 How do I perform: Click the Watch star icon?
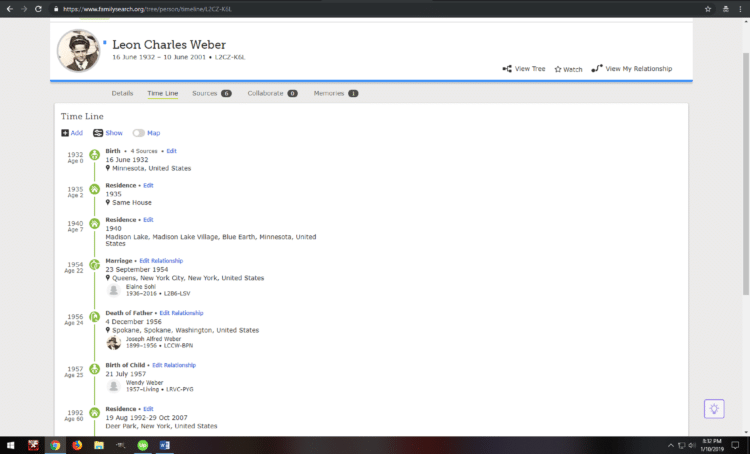(558, 69)
